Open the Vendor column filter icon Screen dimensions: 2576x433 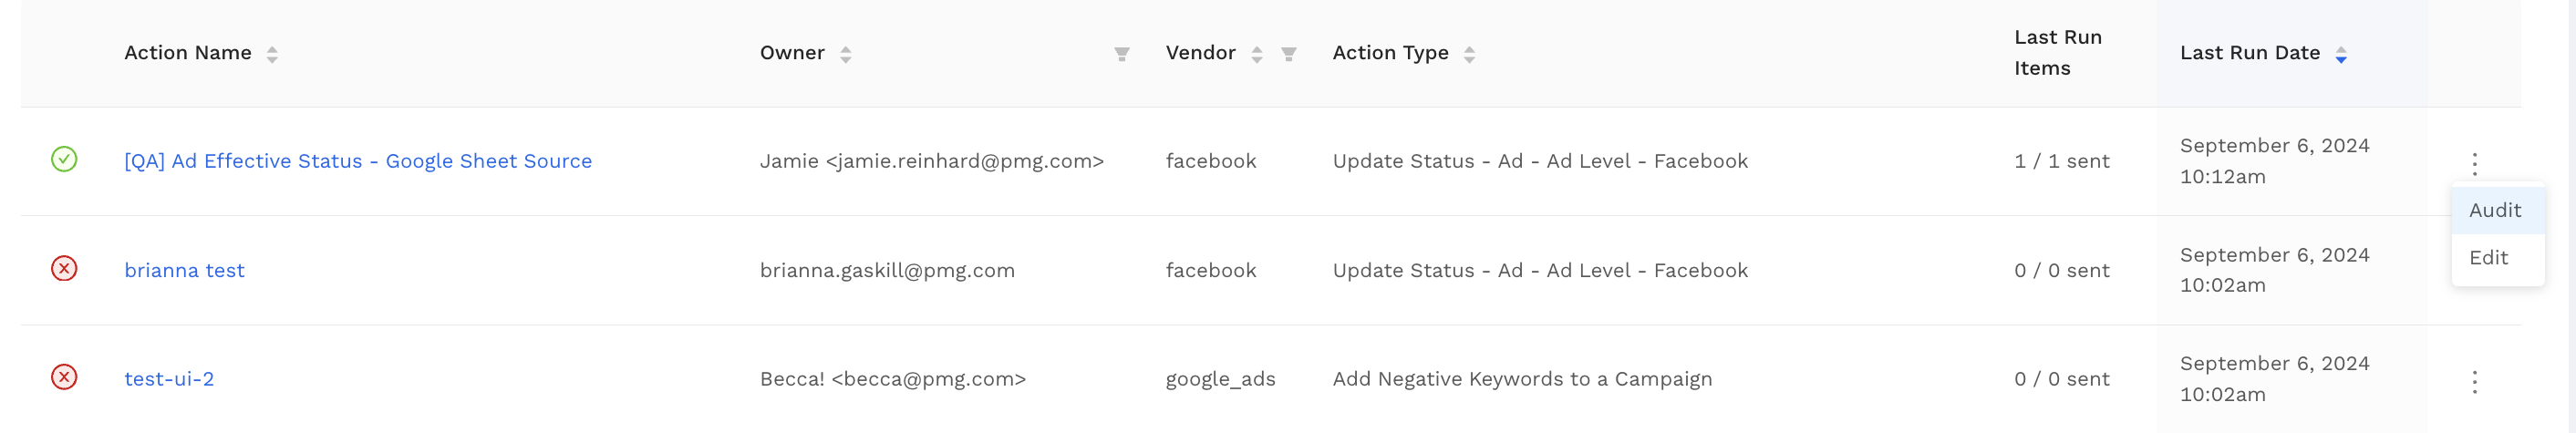tap(1288, 54)
